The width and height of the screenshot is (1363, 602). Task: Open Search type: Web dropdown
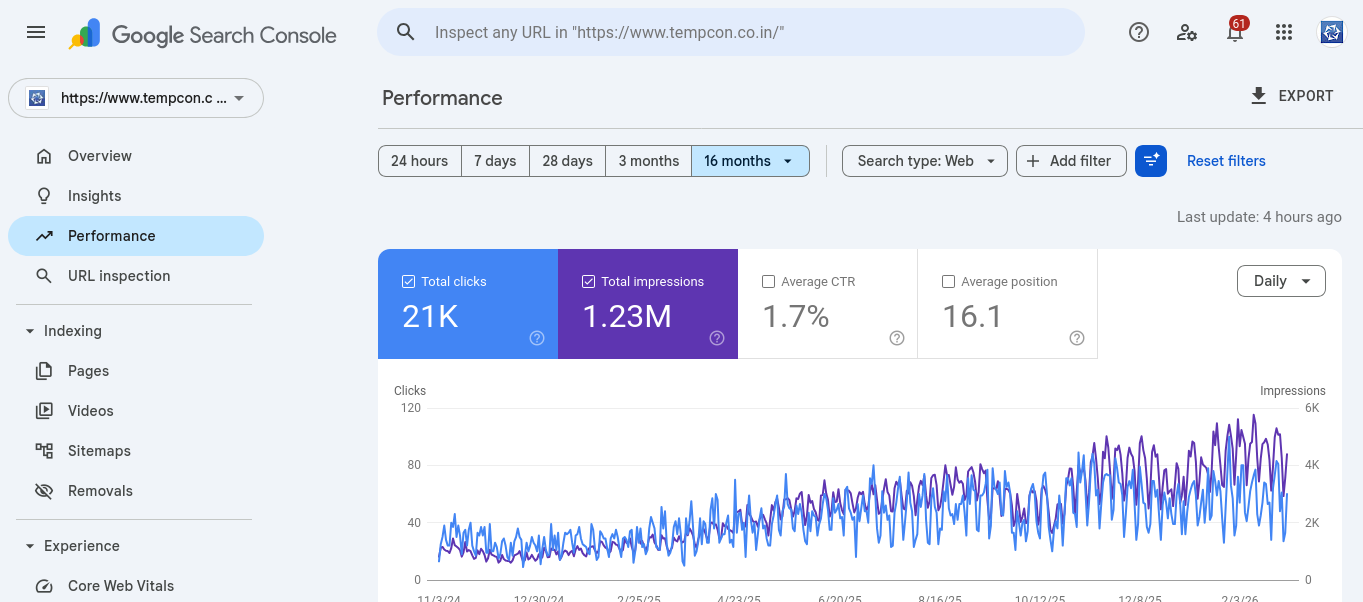point(925,161)
